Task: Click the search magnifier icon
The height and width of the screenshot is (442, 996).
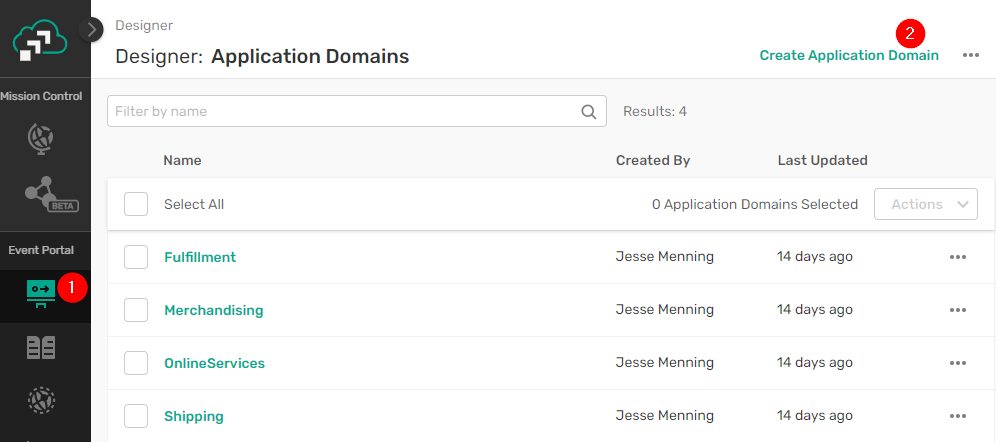Action: pos(589,112)
